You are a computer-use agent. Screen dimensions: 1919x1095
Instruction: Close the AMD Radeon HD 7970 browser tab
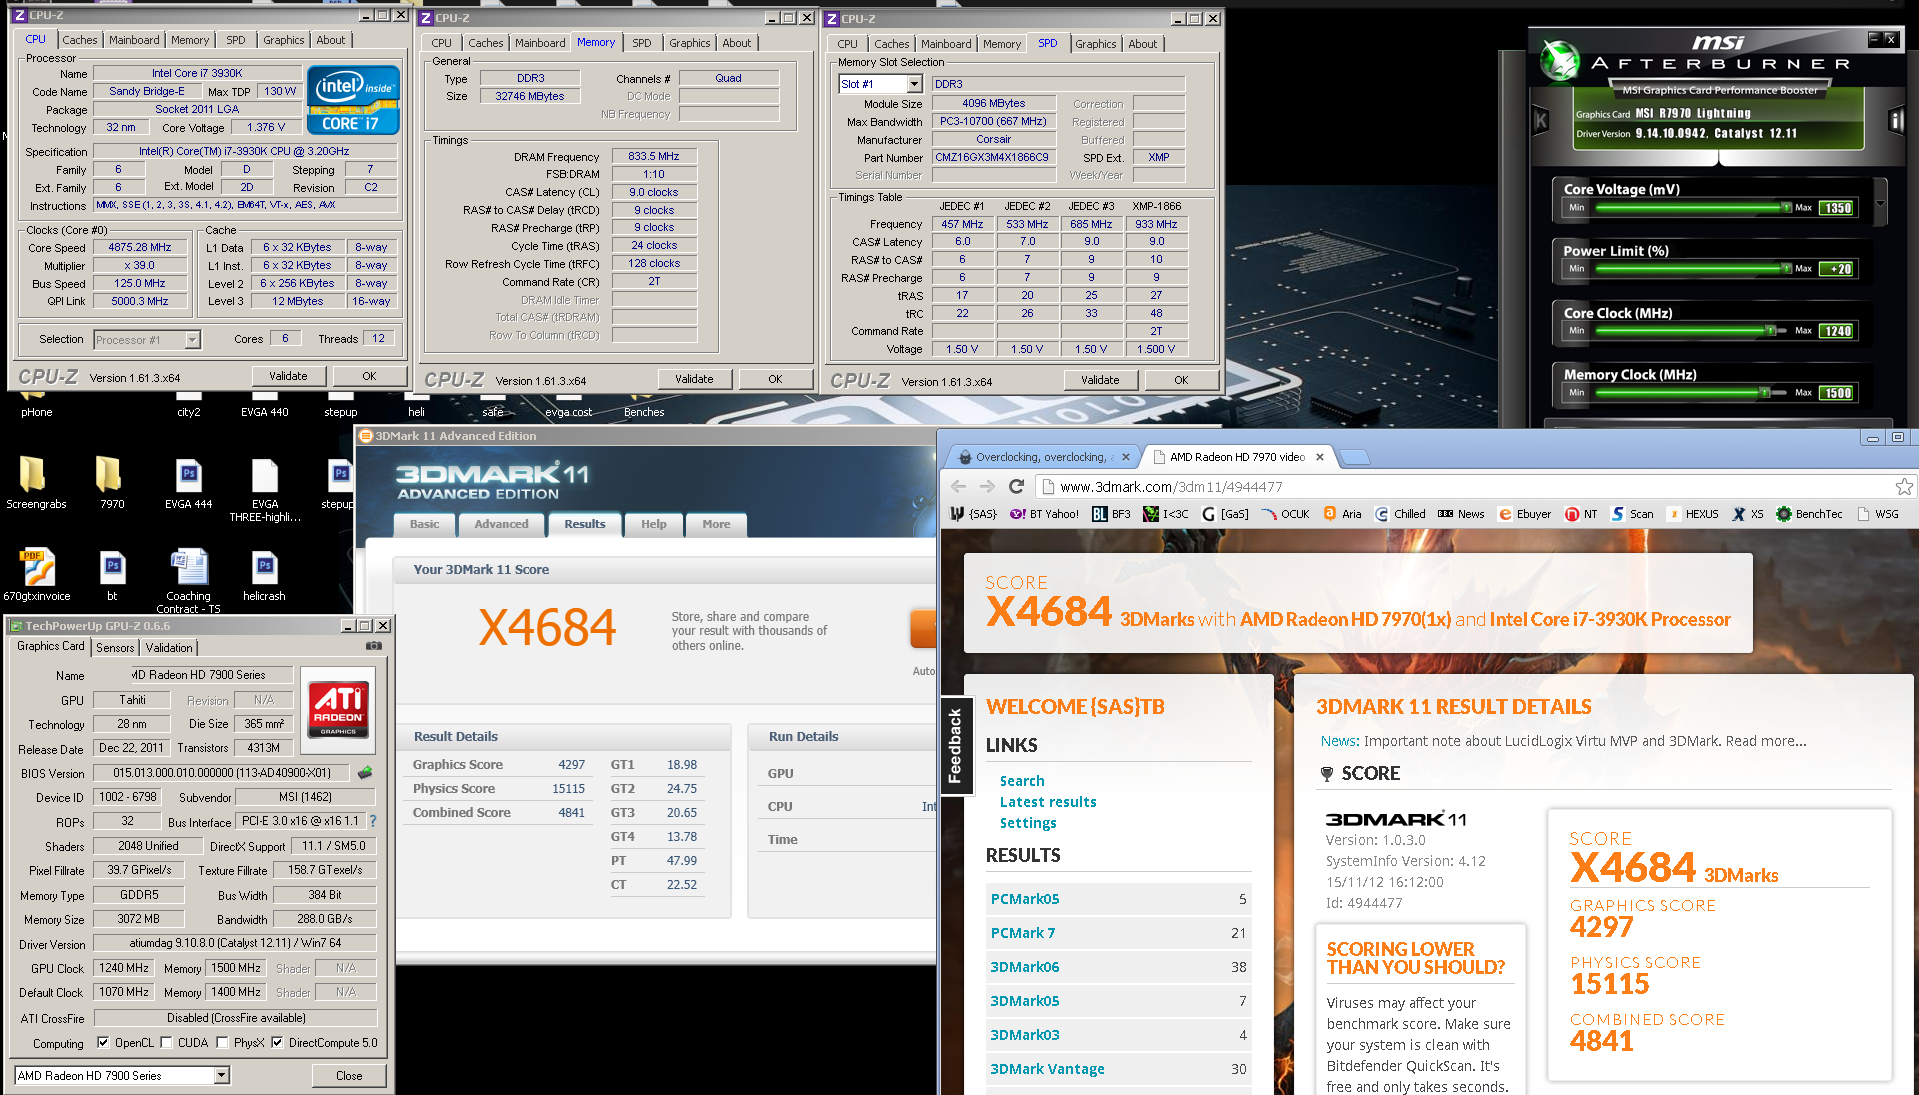(x=1319, y=457)
